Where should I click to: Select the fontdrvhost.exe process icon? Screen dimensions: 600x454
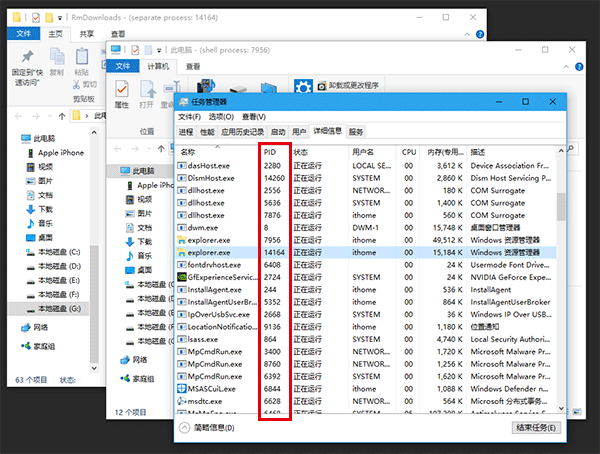pyautogui.click(x=181, y=265)
